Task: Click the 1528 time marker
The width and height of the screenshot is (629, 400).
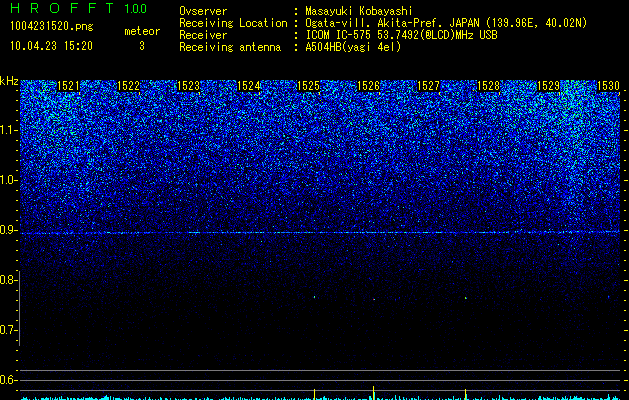Action: tap(489, 86)
